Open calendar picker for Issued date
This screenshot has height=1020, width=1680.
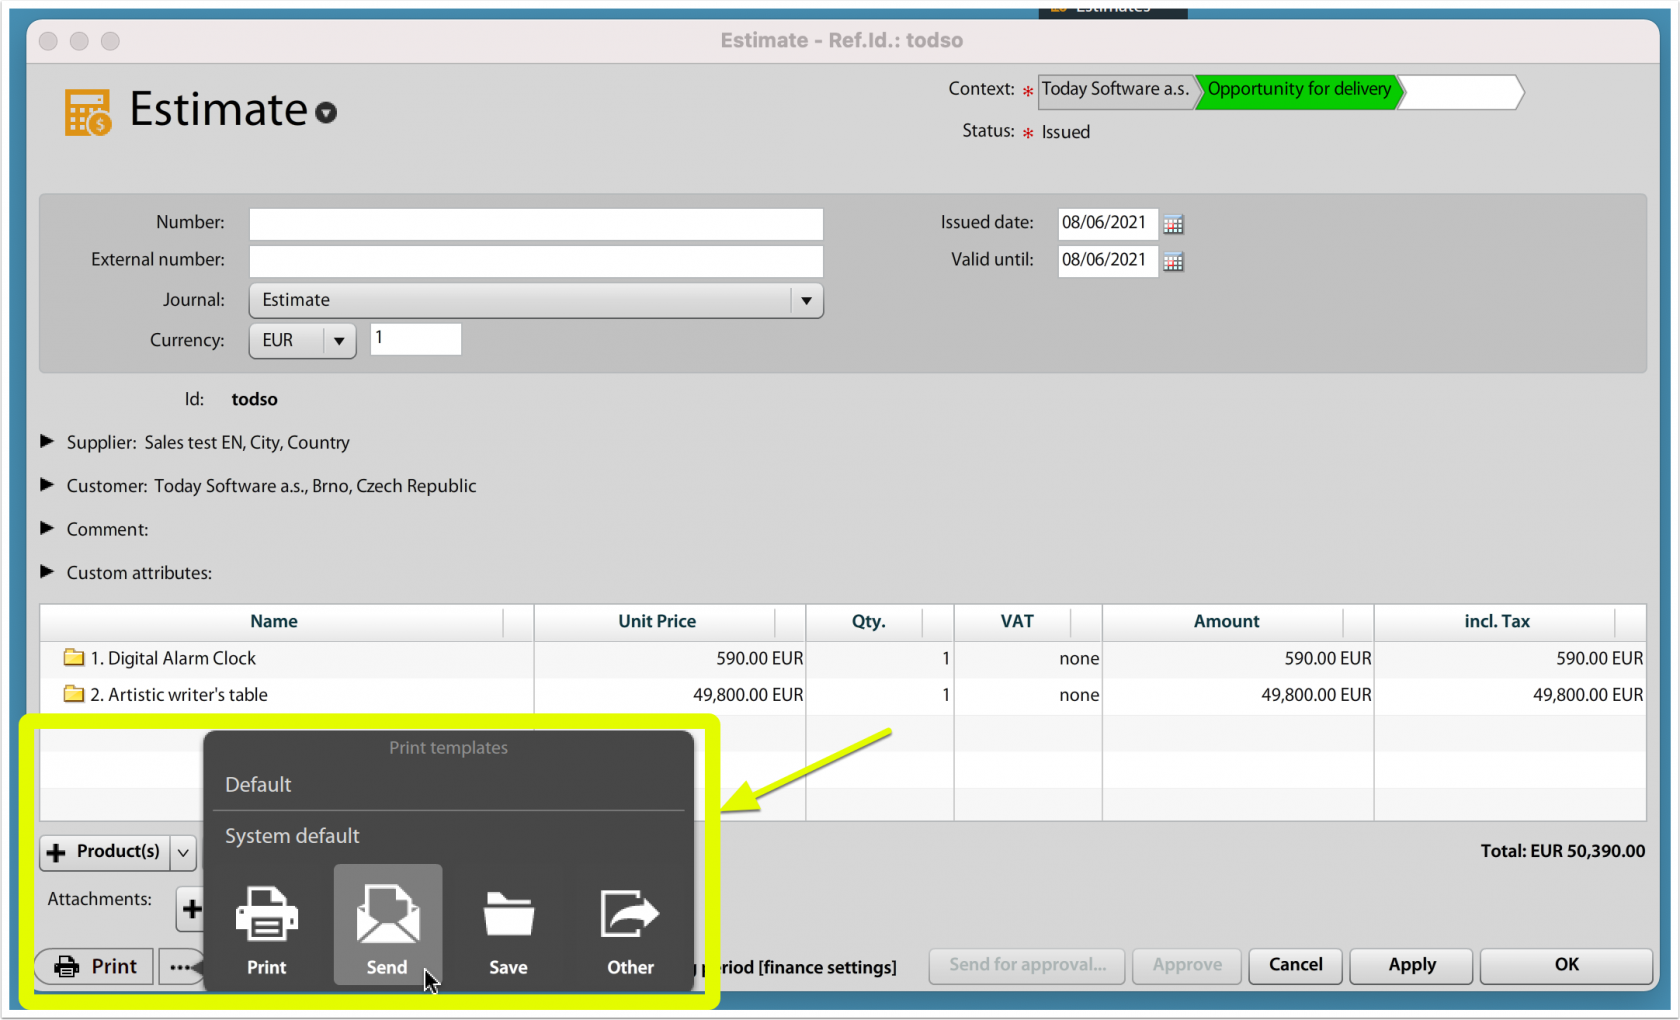tap(1173, 224)
